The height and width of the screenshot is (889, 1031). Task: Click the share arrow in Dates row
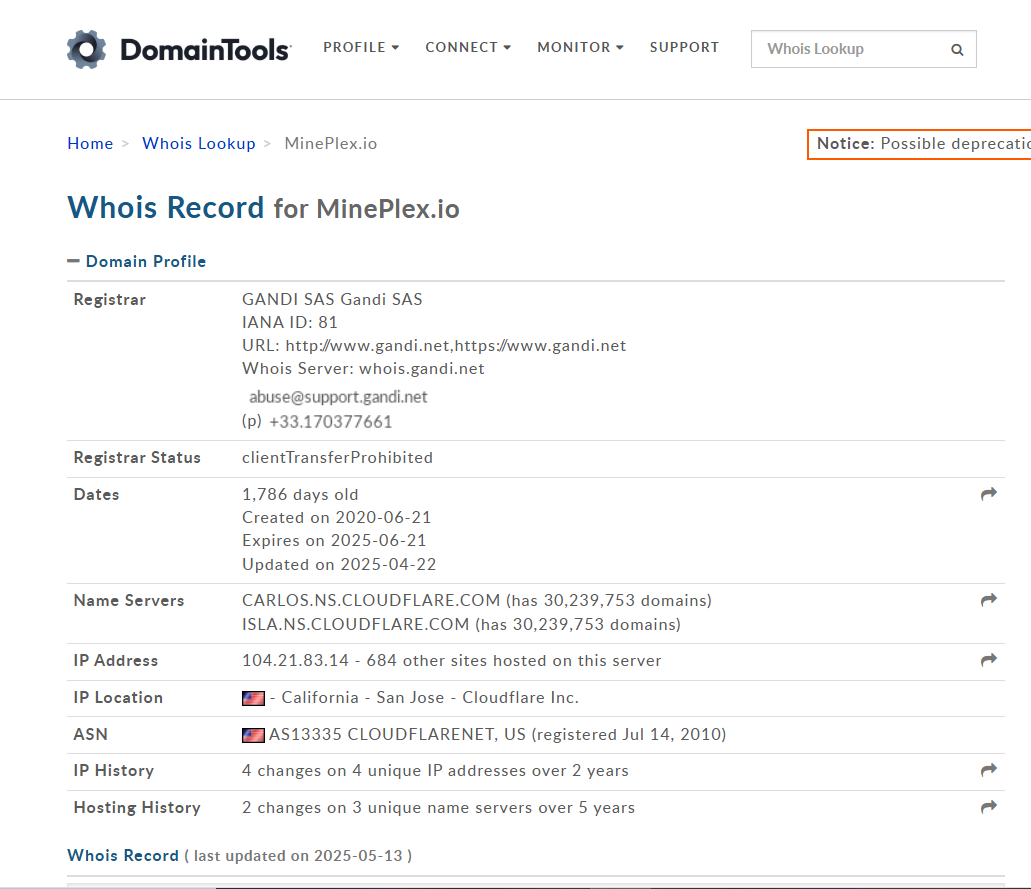click(988, 494)
